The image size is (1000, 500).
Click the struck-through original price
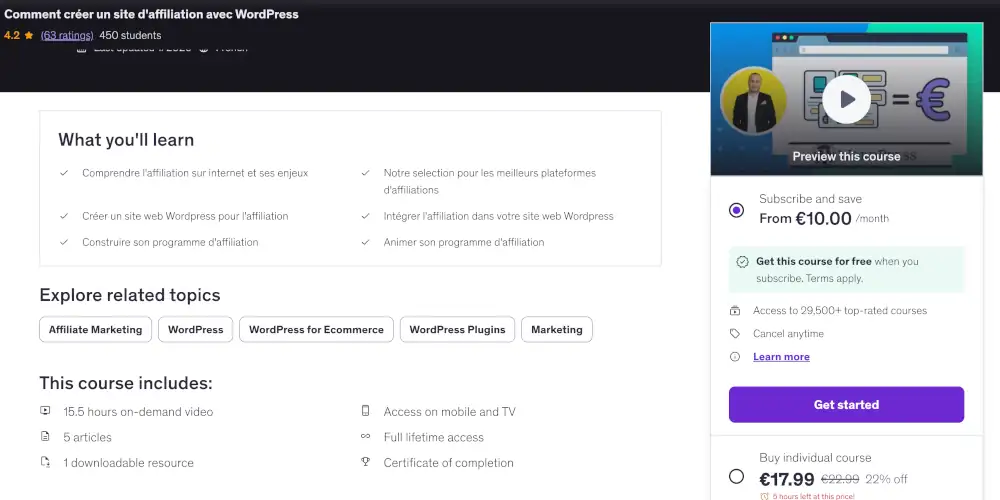pos(840,479)
